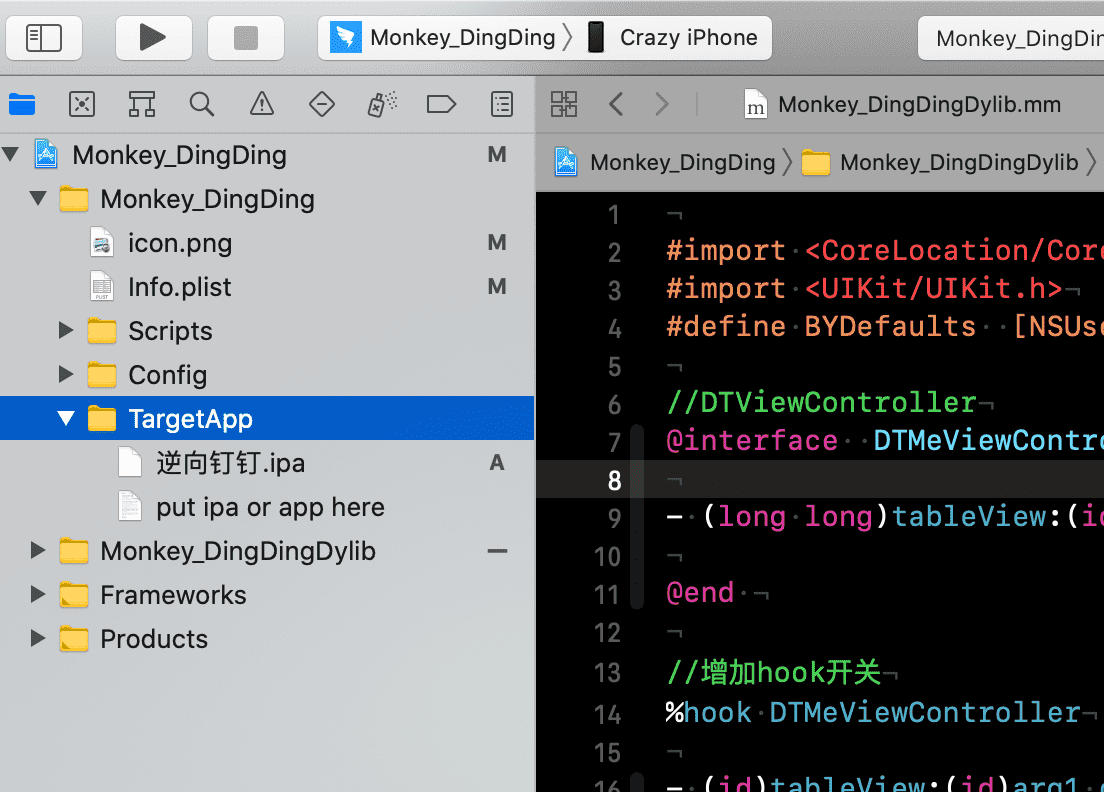Click the Monkey_DingDingDylib folder breadcrumb
1104x792 pixels.
[940, 162]
